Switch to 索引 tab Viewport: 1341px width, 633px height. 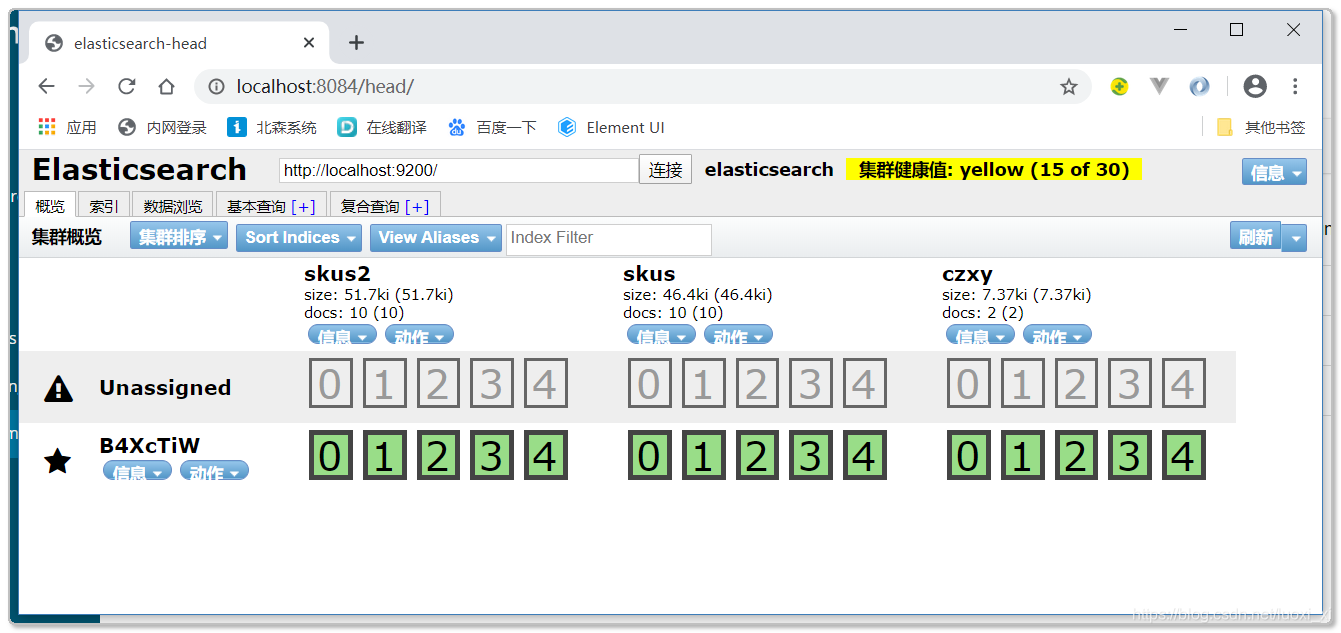[104, 206]
